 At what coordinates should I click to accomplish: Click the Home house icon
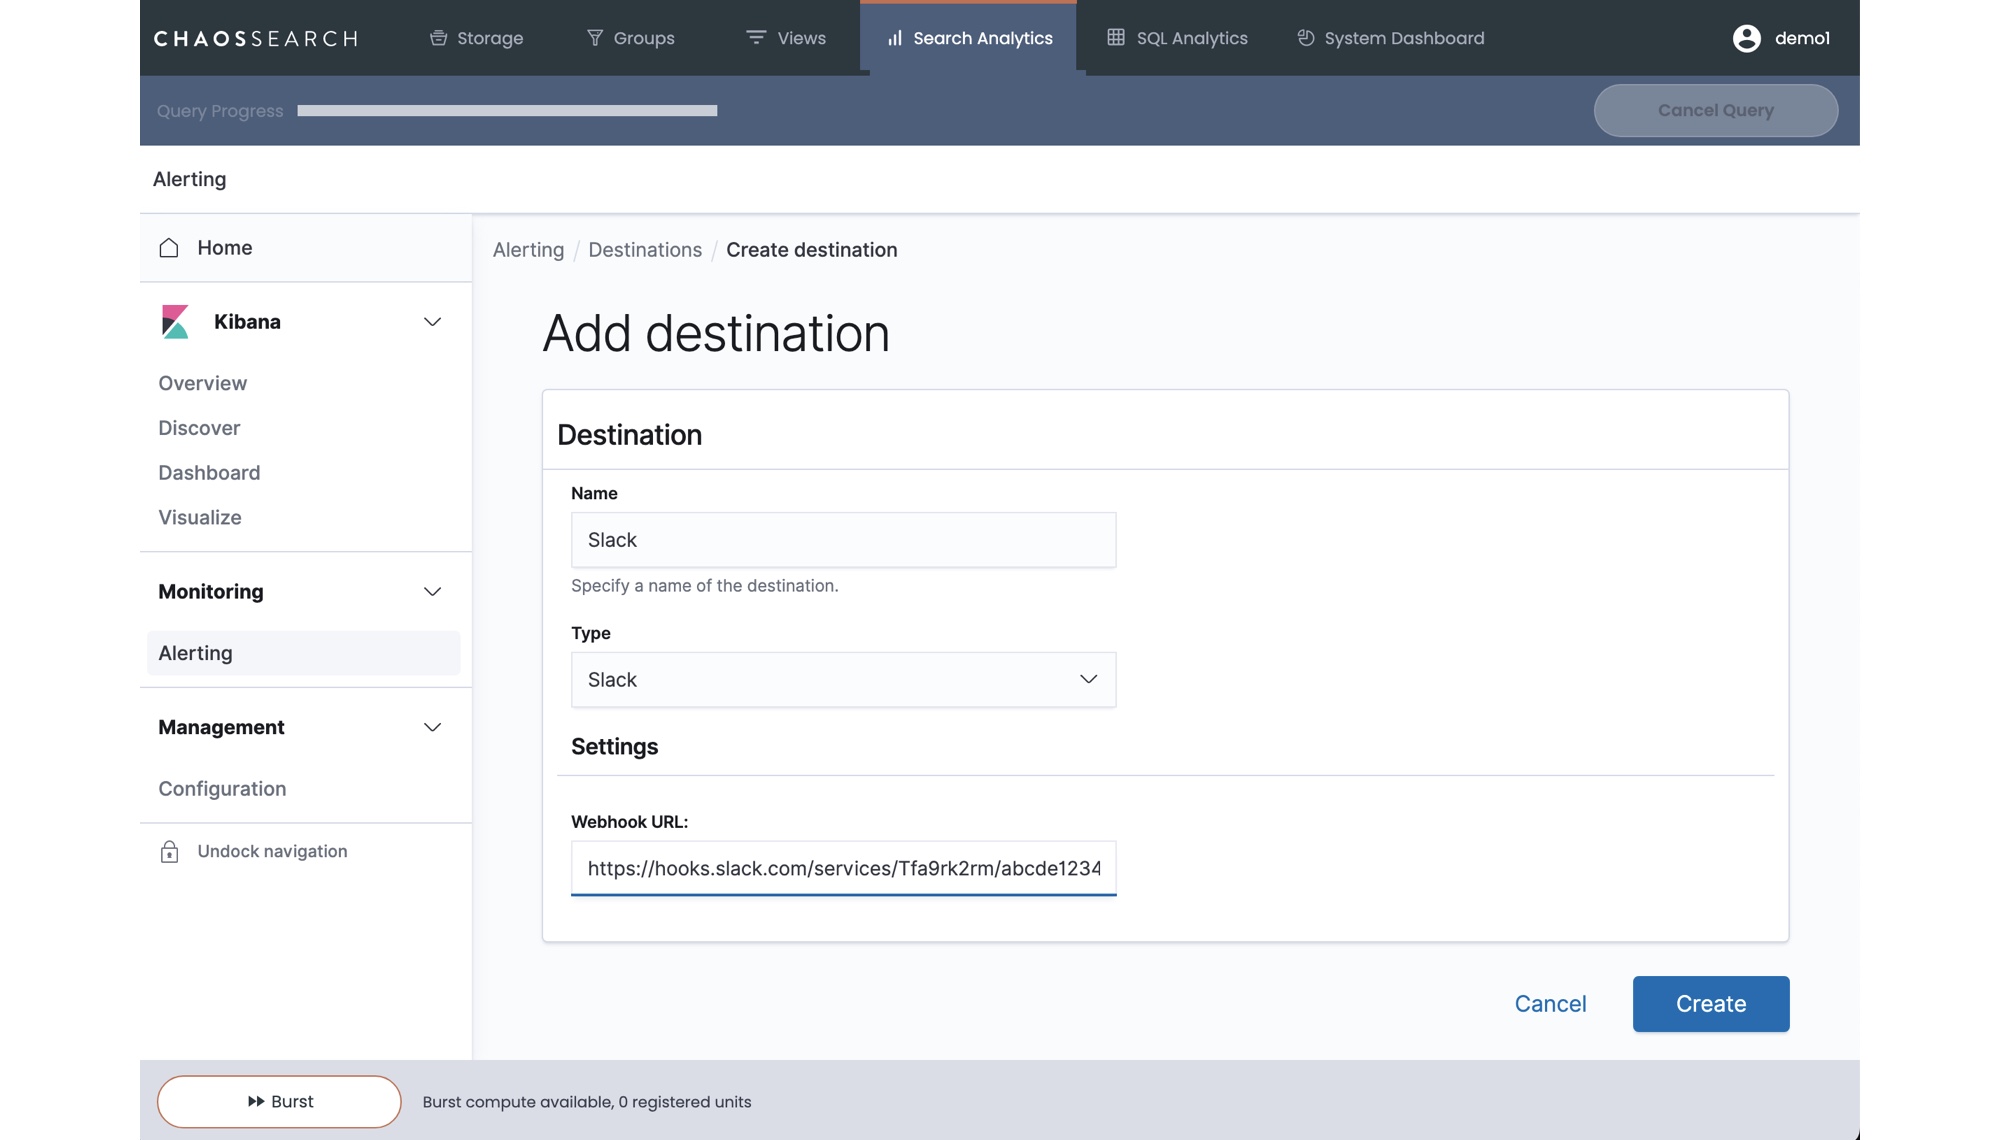[x=169, y=248]
